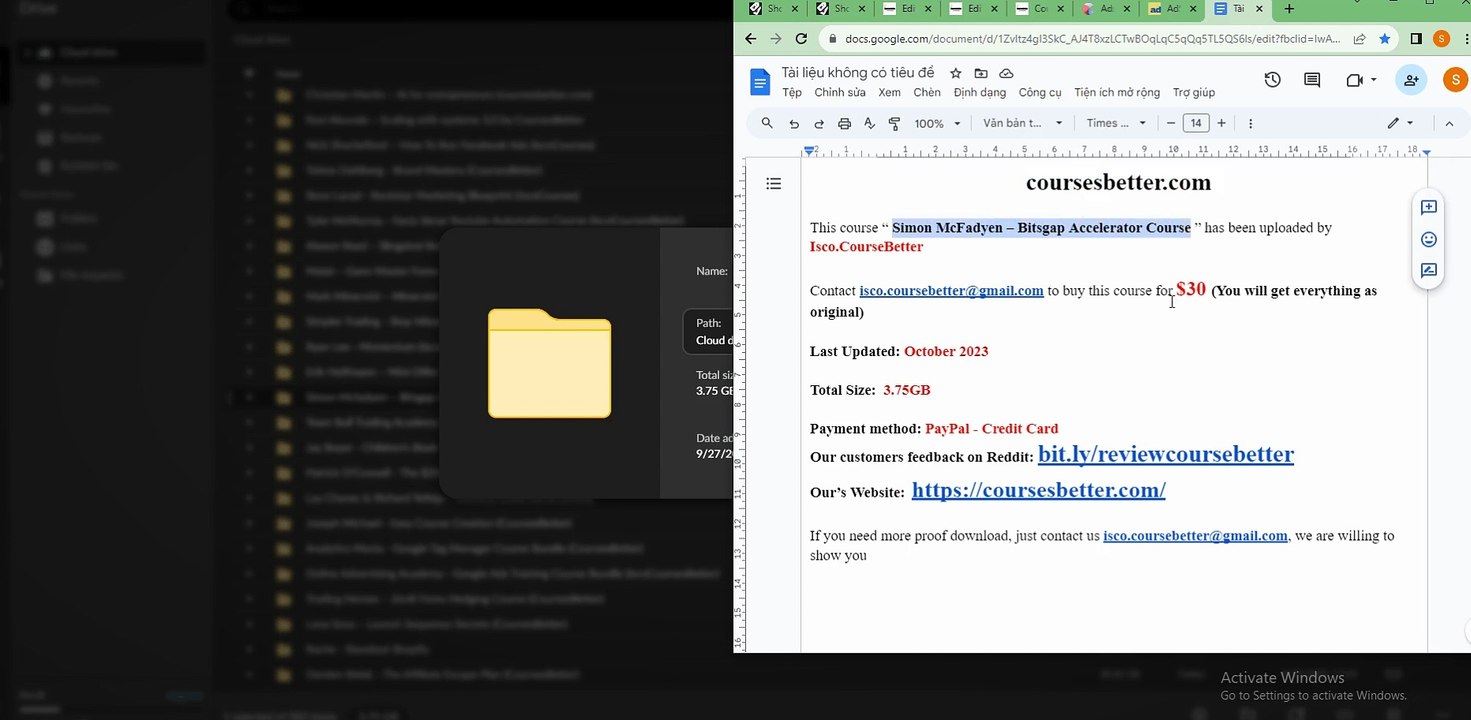Decrease the font size with minus

click(x=1171, y=123)
